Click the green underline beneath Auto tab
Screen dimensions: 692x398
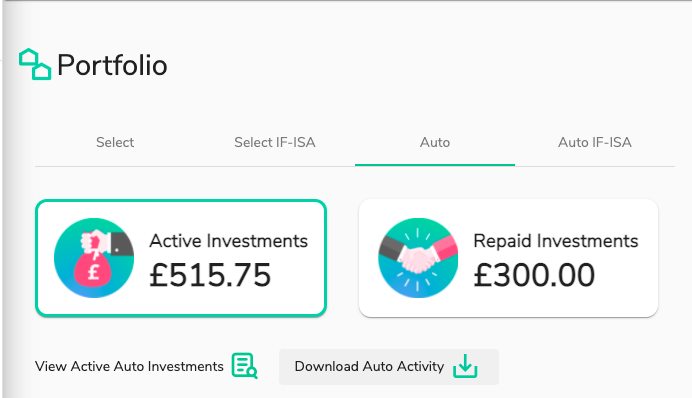click(435, 165)
